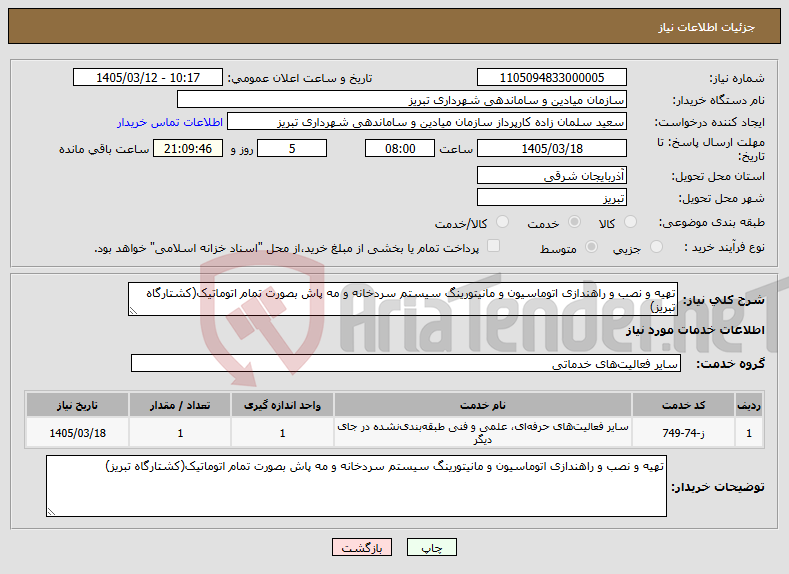Image resolution: width=789 pixels, height=574 pixels.
Task: Click the بازگشت (back) button
Action: (362, 547)
